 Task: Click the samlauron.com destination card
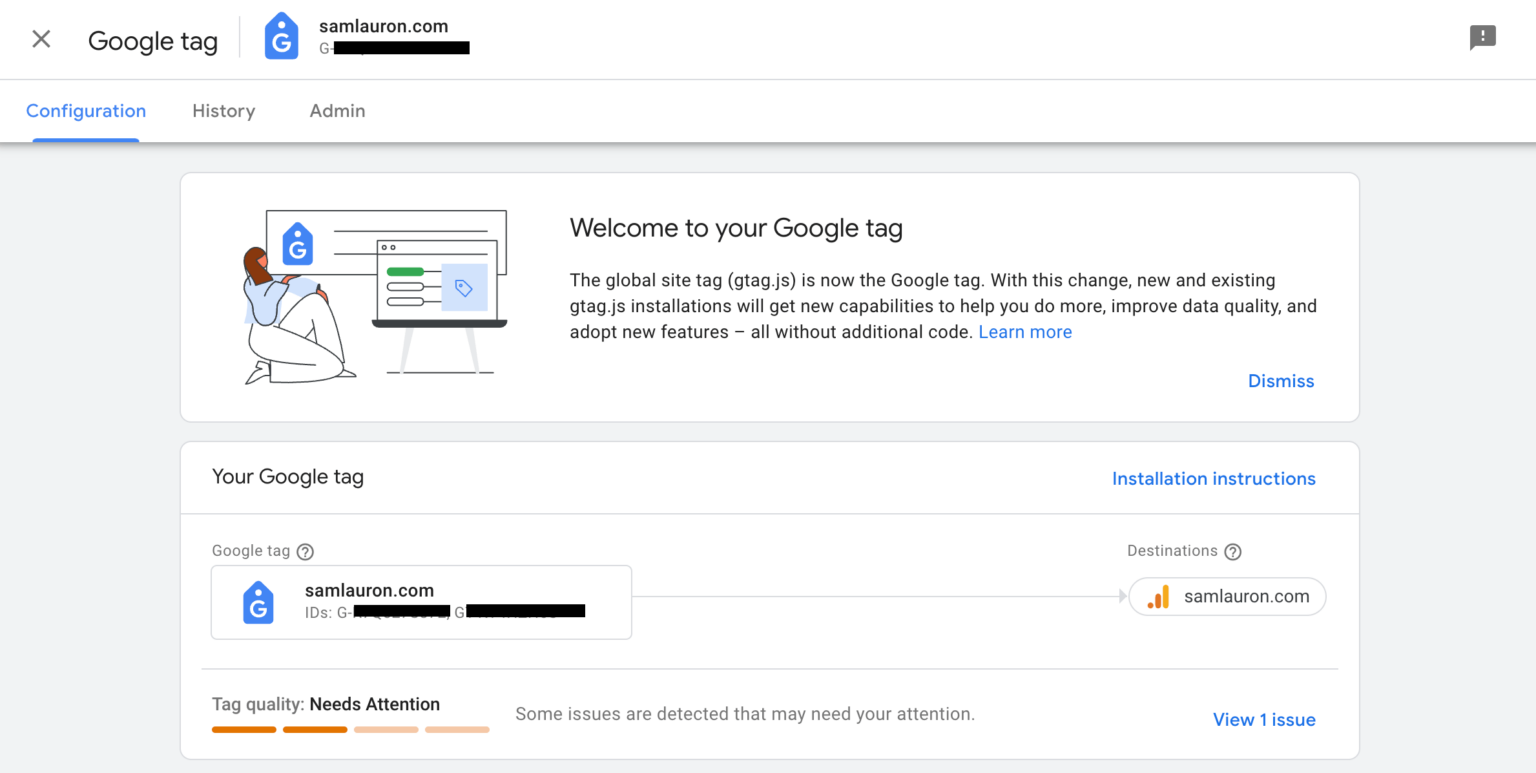point(1227,596)
